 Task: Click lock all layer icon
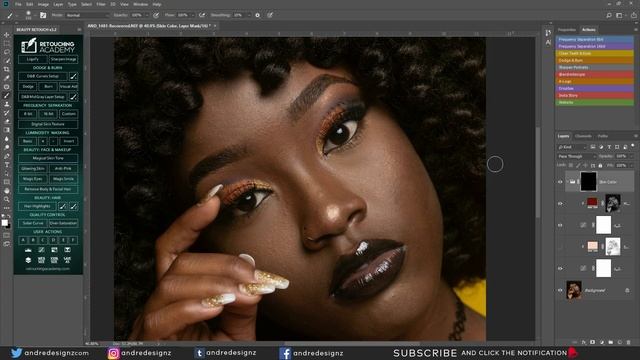tap(600, 166)
